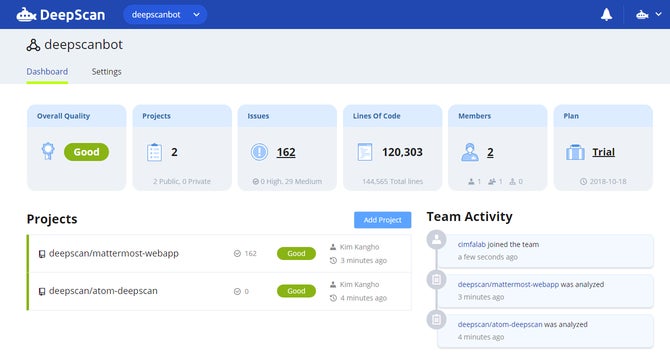Image resolution: width=670 pixels, height=360 pixels.
Task: Click the issue check icon beside 162
Action: click(237, 254)
